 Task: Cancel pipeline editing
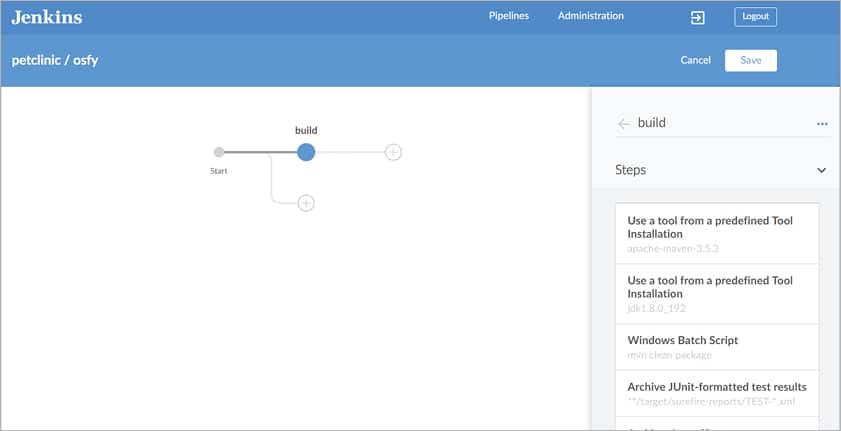[x=695, y=60]
